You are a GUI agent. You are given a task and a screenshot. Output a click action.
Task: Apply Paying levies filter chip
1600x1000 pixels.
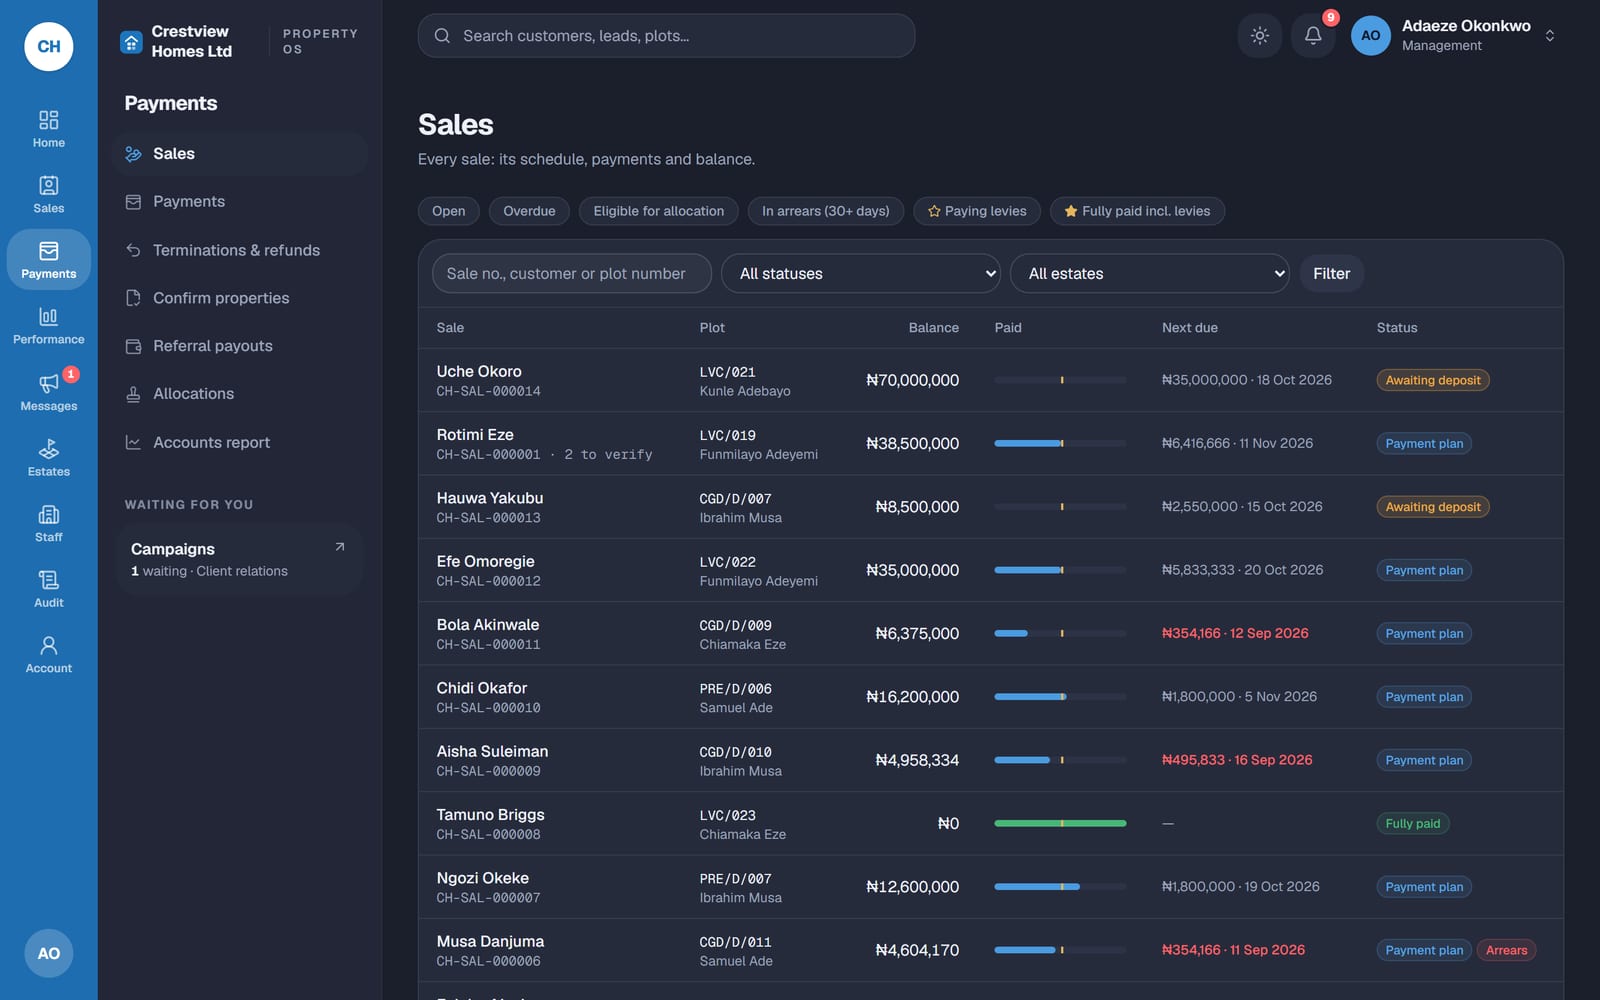pyautogui.click(x=977, y=211)
